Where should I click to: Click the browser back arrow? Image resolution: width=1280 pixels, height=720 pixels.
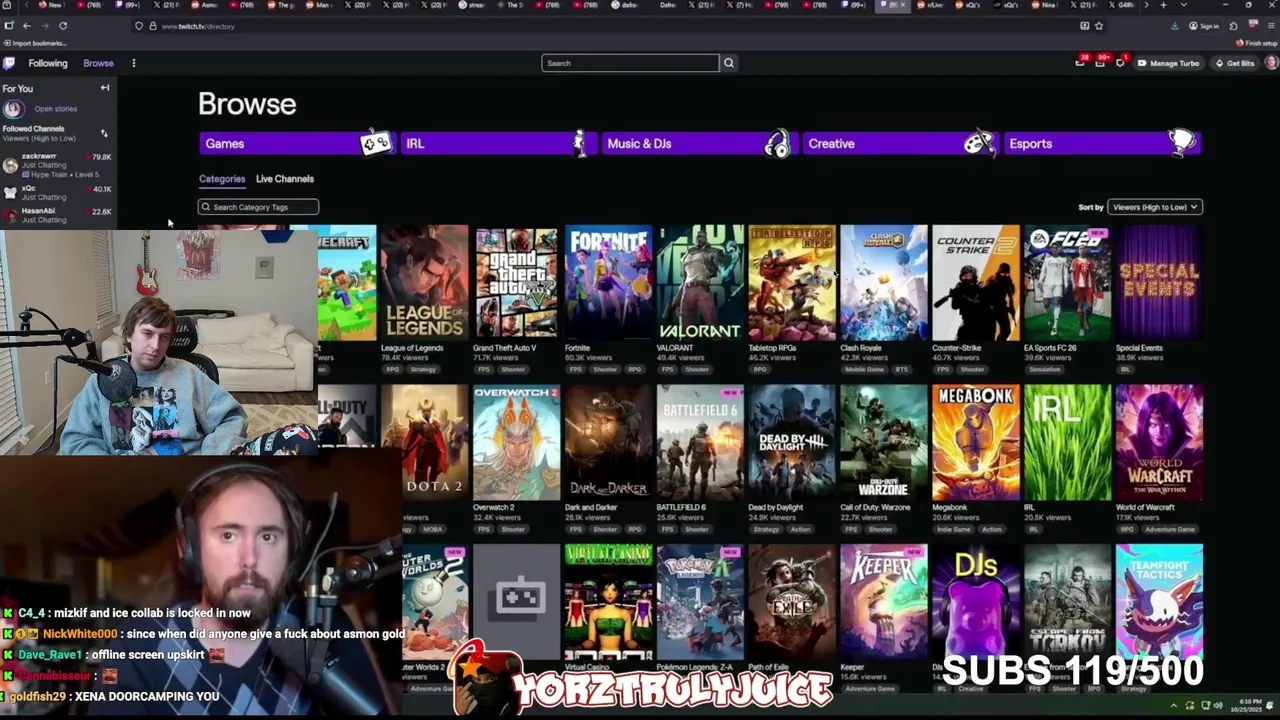pos(27,26)
